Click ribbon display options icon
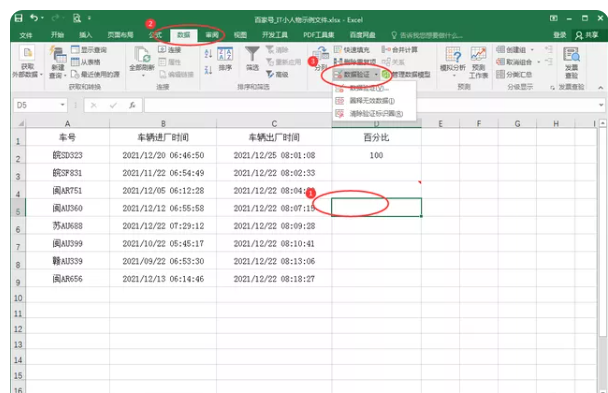This screenshot has width=608, height=393. tap(554, 18)
